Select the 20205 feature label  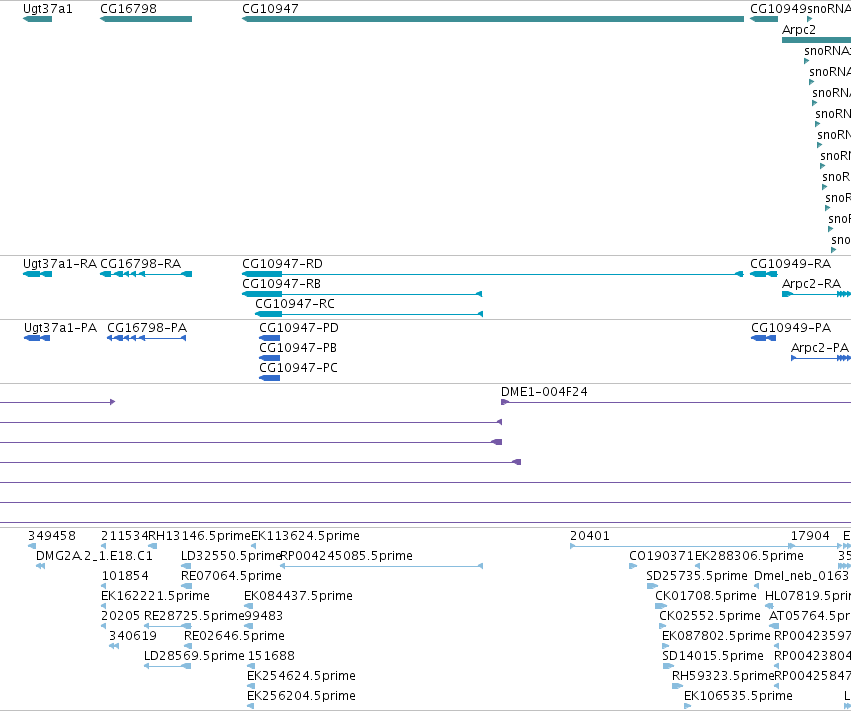tap(120, 616)
